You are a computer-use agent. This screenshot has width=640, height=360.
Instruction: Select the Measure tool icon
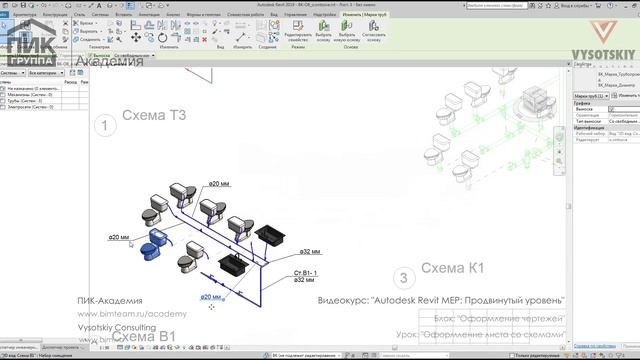pos(240,37)
